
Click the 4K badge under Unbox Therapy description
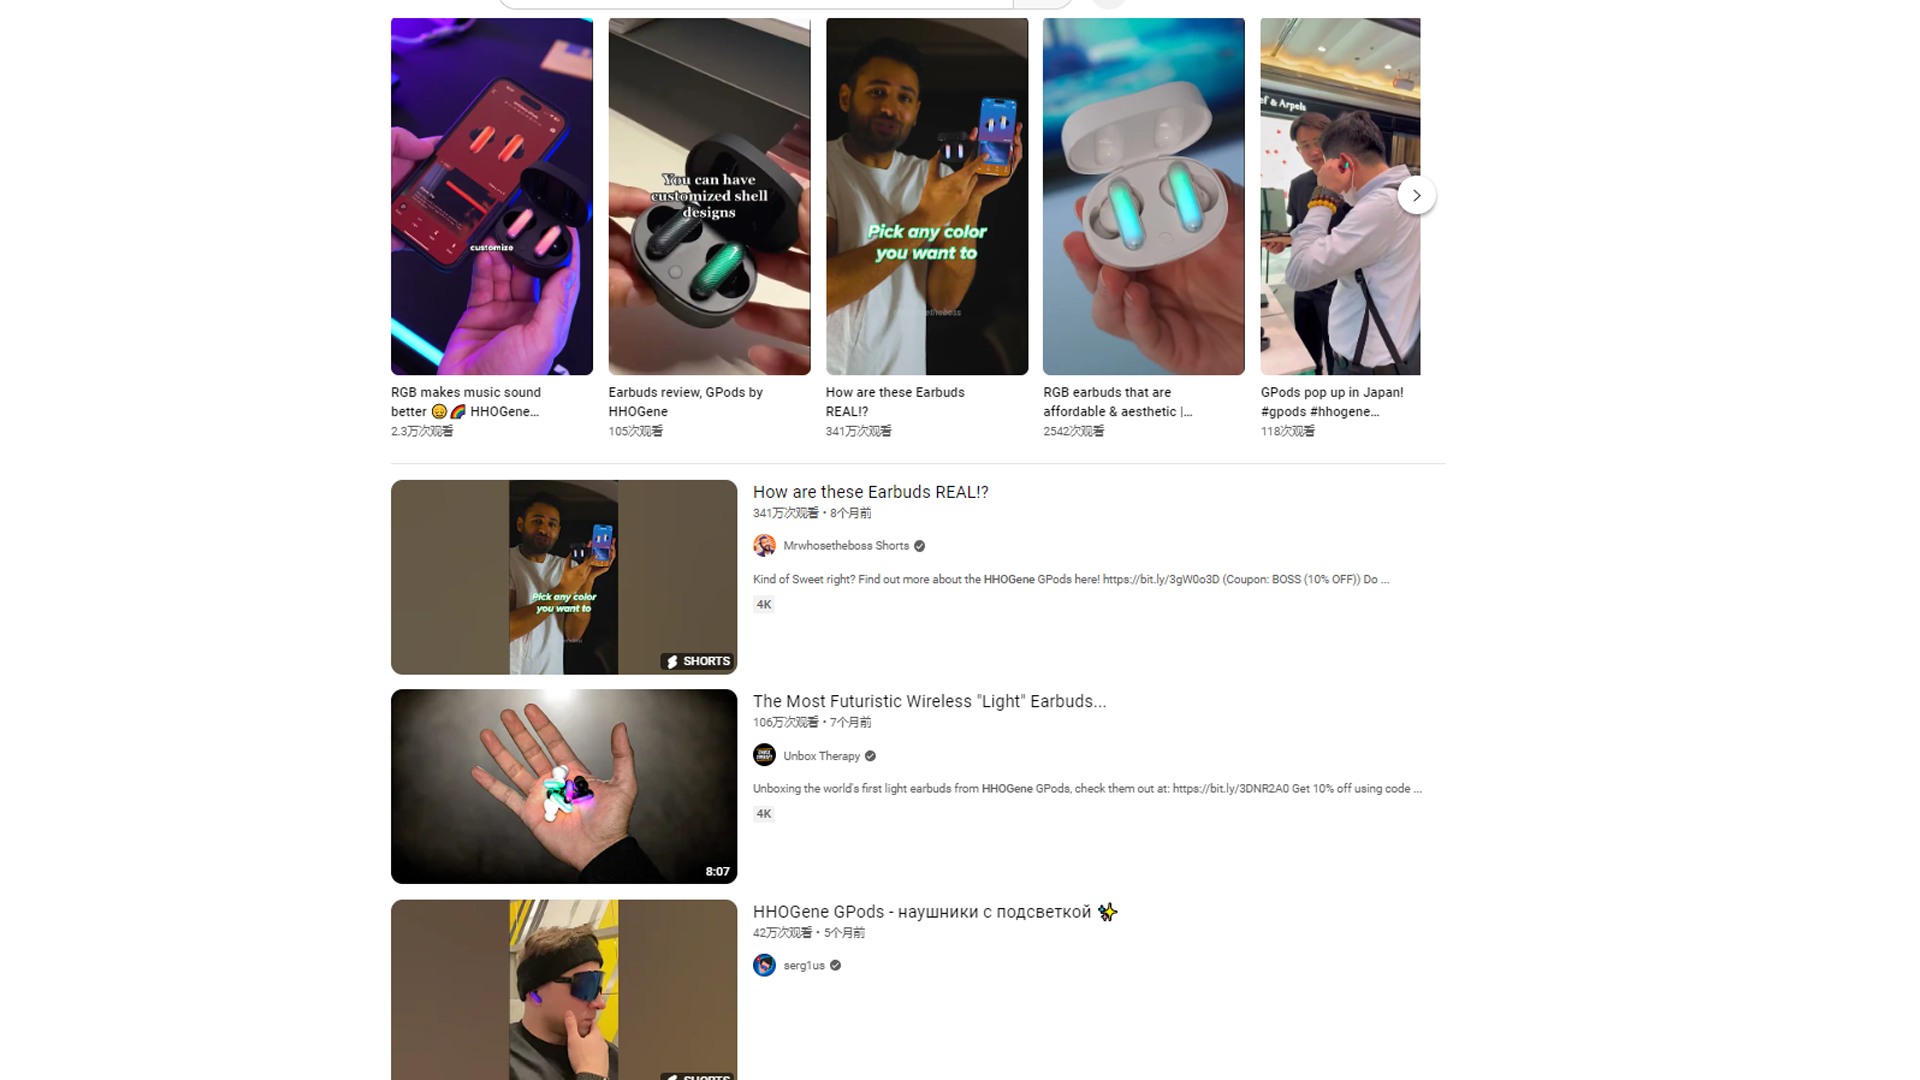[x=764, y=814]
